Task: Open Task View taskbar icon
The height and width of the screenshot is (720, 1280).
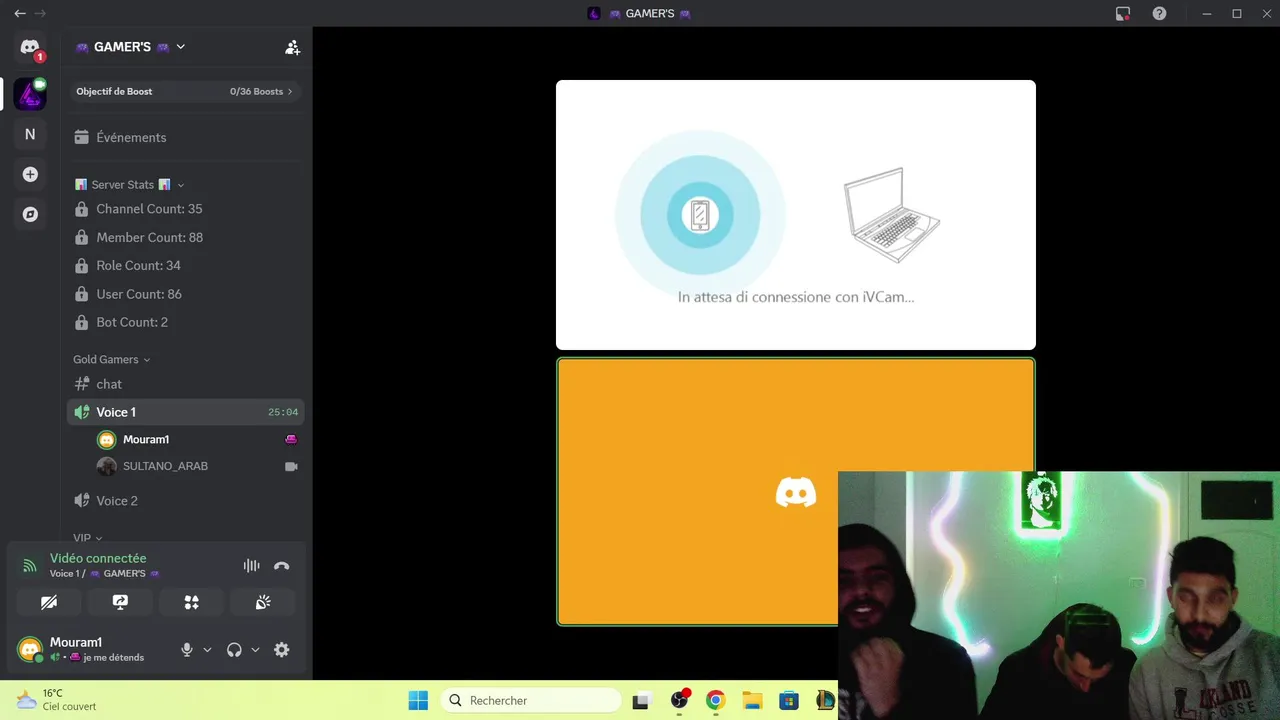Action: 641,700
